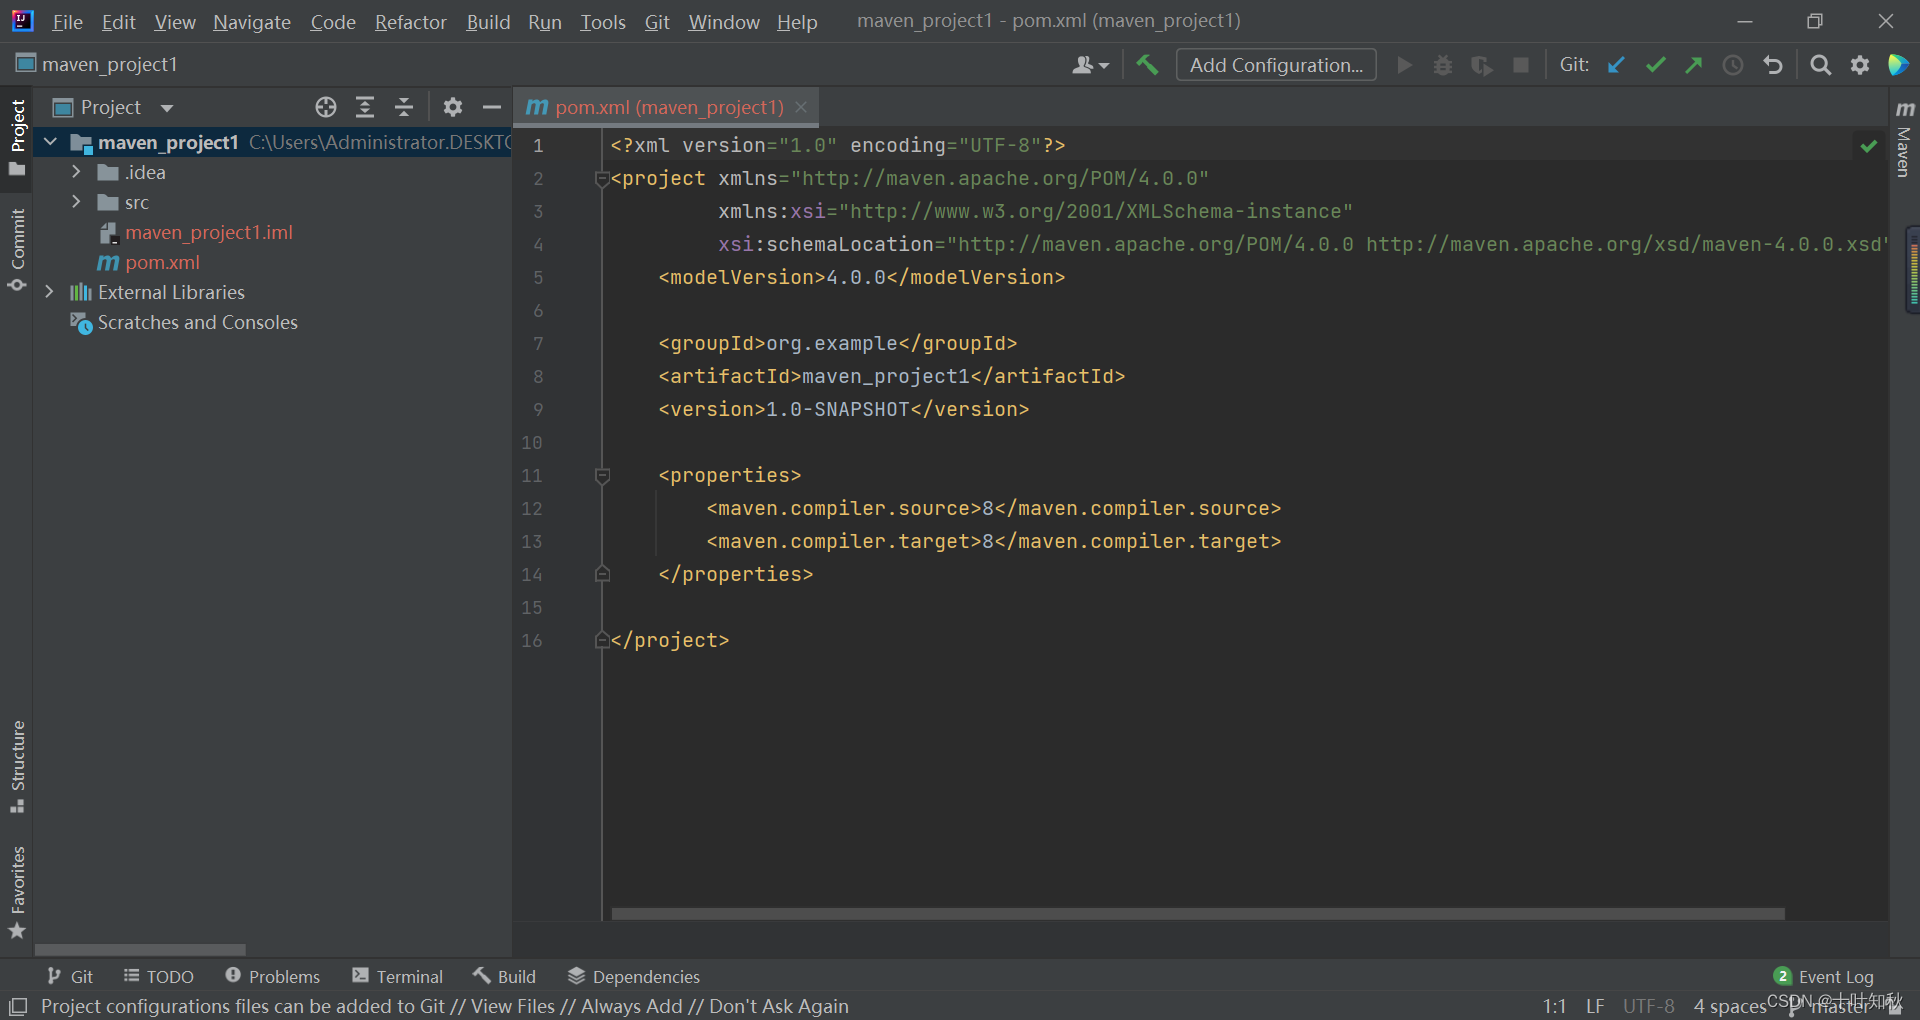The width and height of the screenshot is (1920, 1020).
Task: Click the Project panel horizontal scrollbar
Action: (140, 949)
